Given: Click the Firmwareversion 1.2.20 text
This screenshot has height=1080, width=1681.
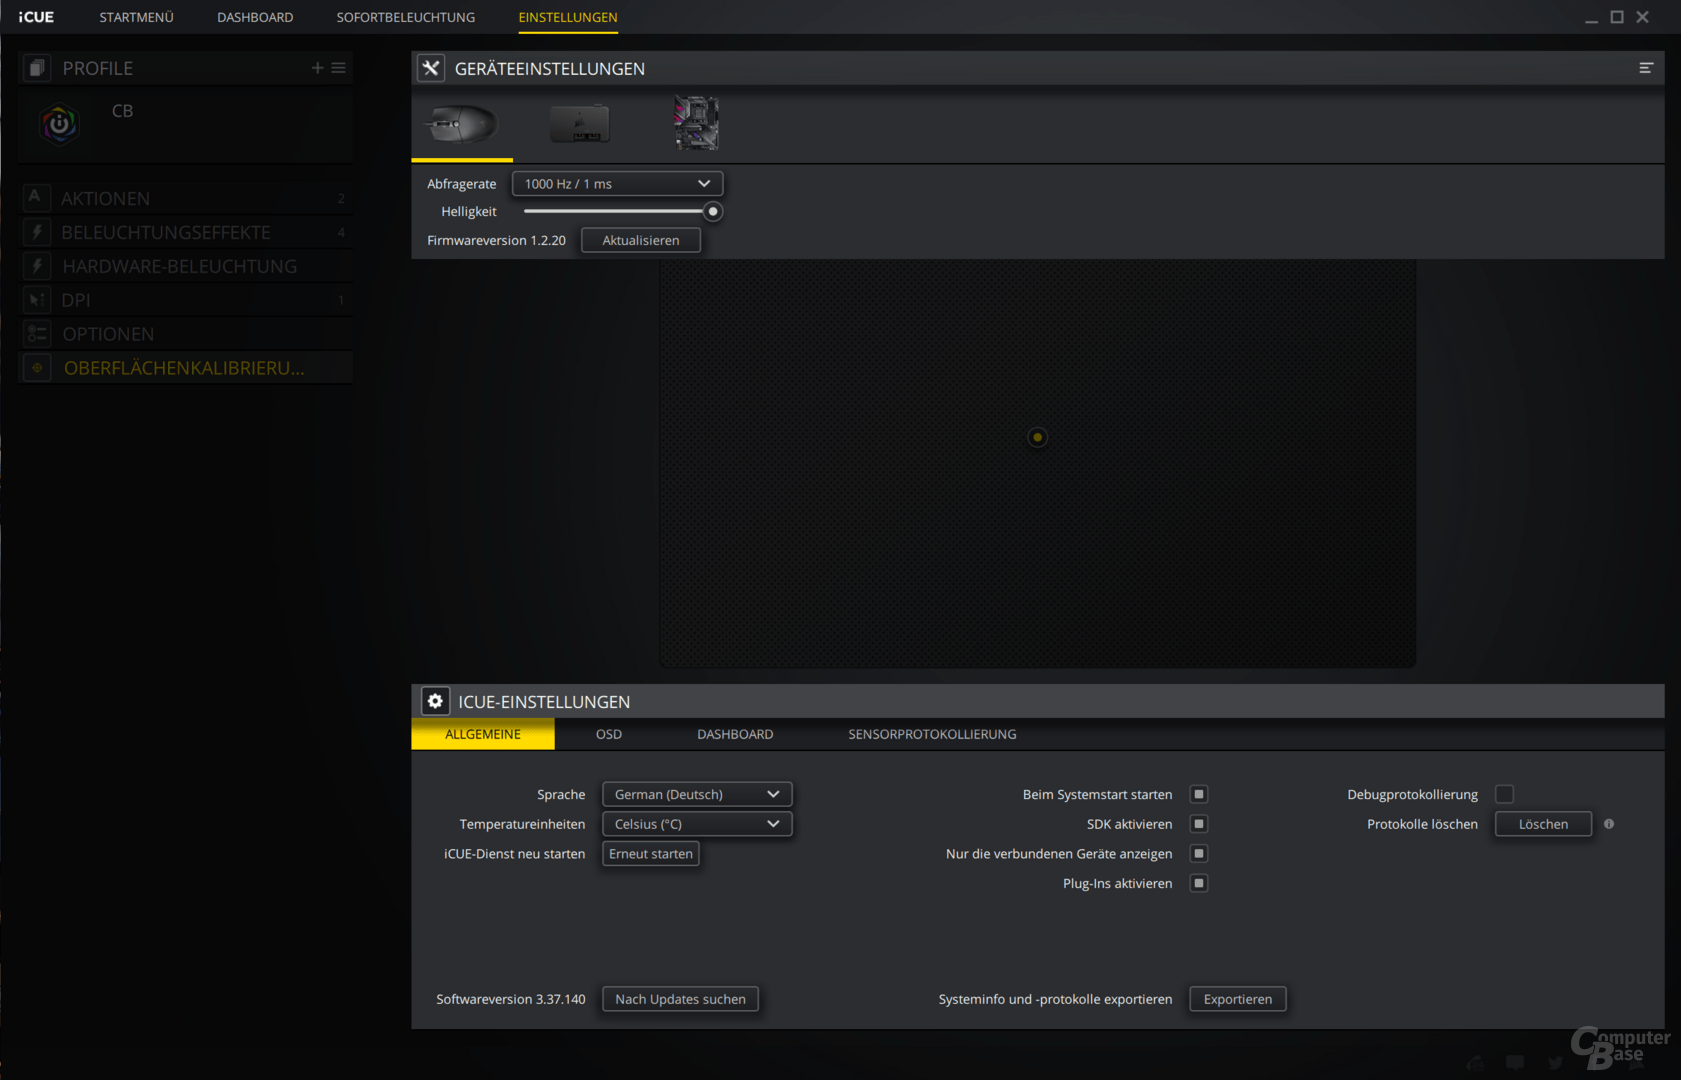Looking at the screenshot, I should pos(496,240).
